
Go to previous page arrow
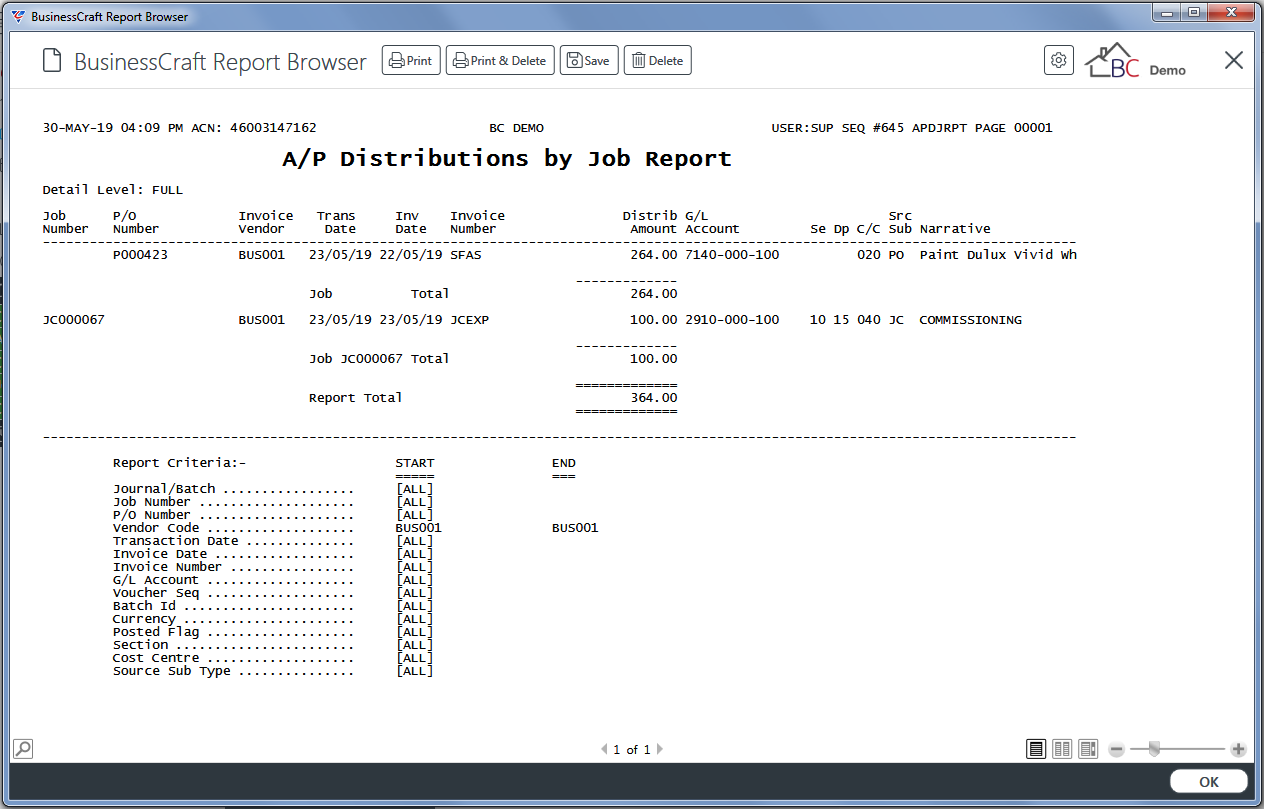point(603,749)
